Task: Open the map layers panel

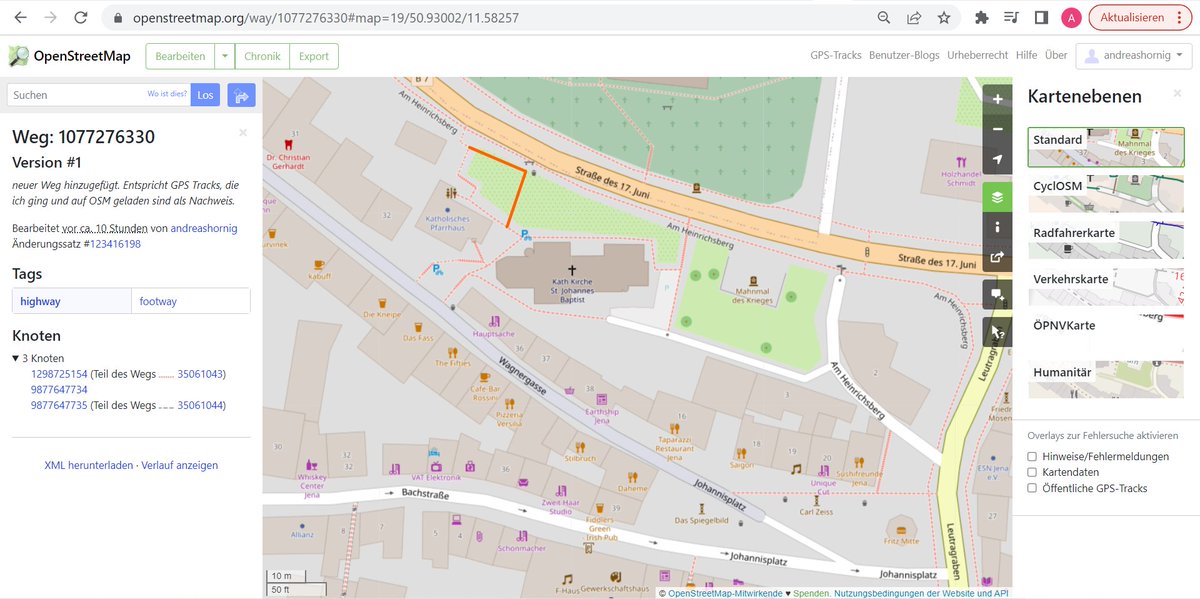Action: (996, 196)
